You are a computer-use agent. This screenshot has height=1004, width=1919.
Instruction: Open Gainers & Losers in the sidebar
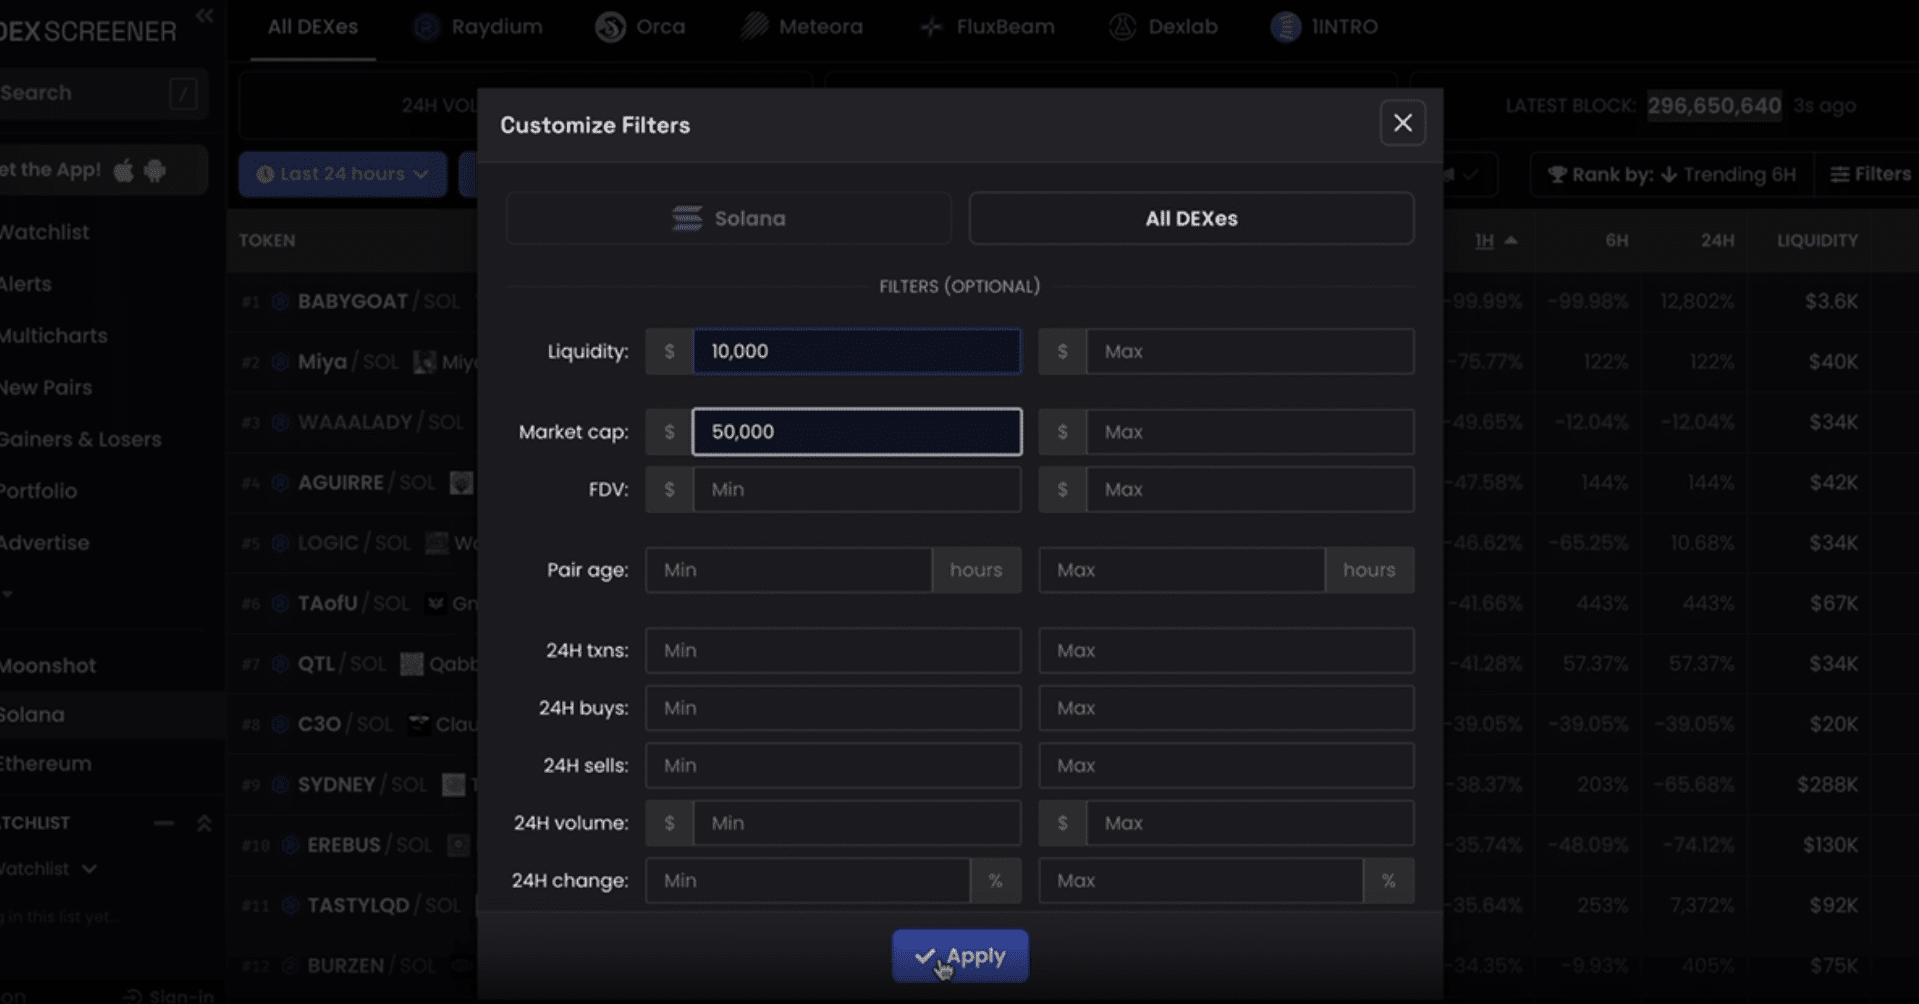[81, 439]
